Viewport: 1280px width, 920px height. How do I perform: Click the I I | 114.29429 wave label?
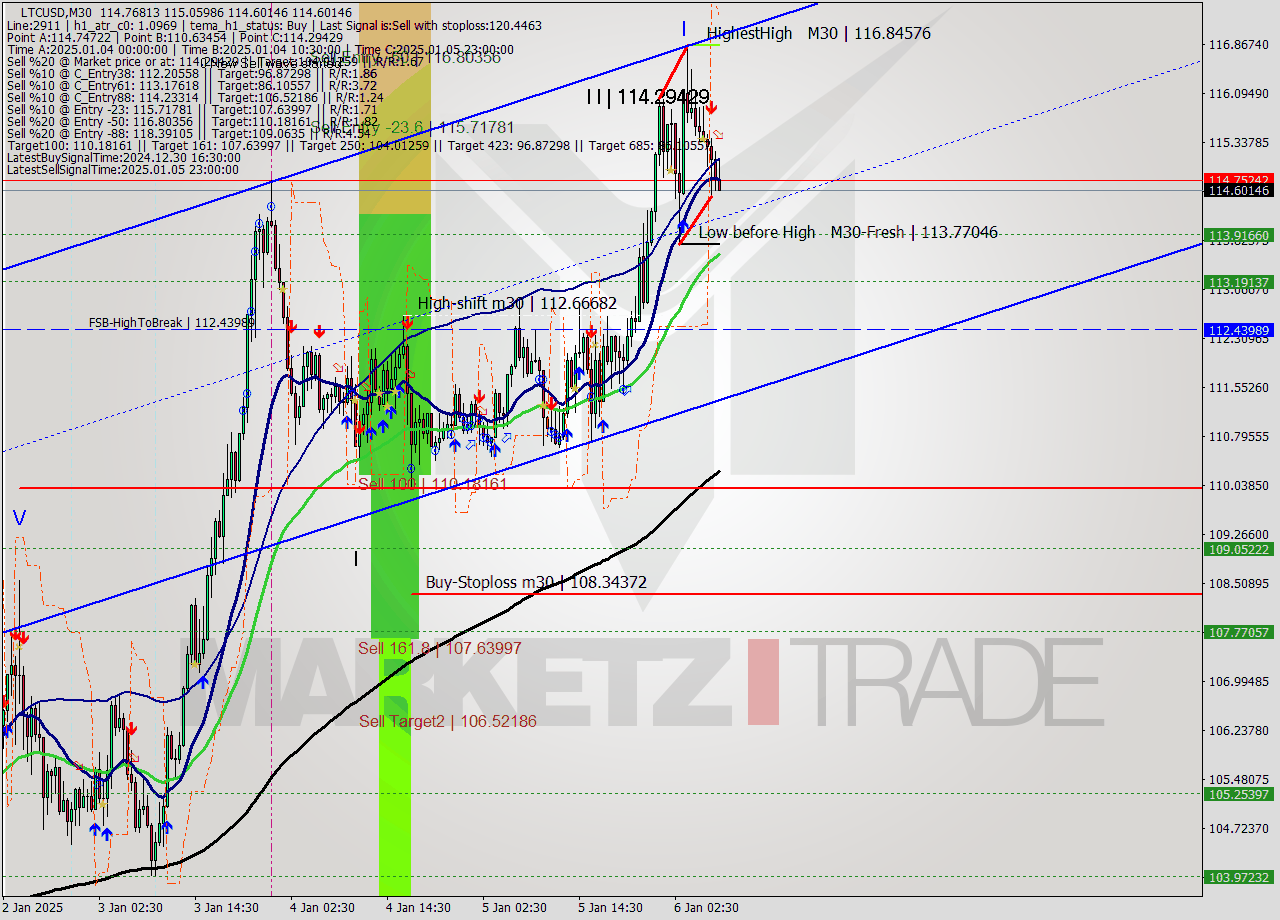[x=646, y=97]
